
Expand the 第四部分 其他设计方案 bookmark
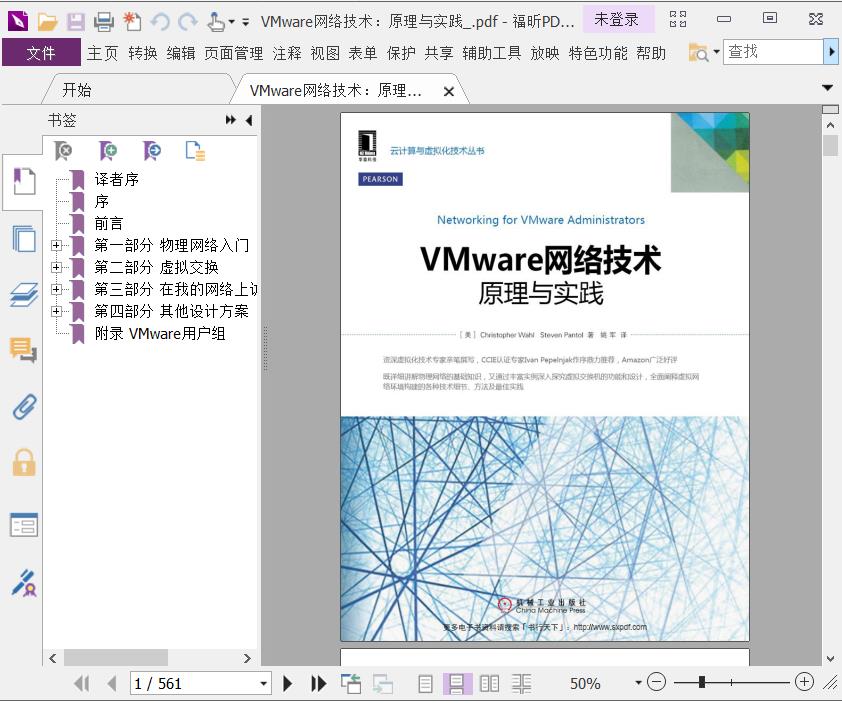(x=56, y=311)
